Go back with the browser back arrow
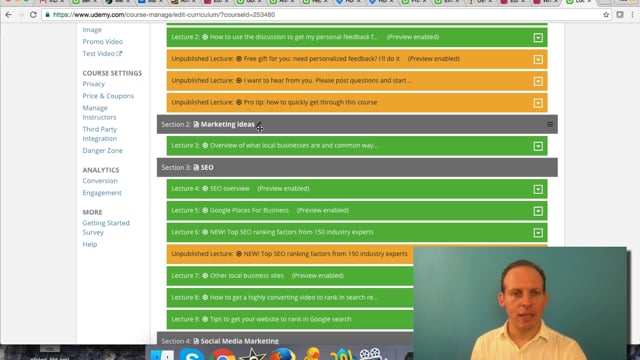This screenshot has height=360, width=640. [9, 15]
